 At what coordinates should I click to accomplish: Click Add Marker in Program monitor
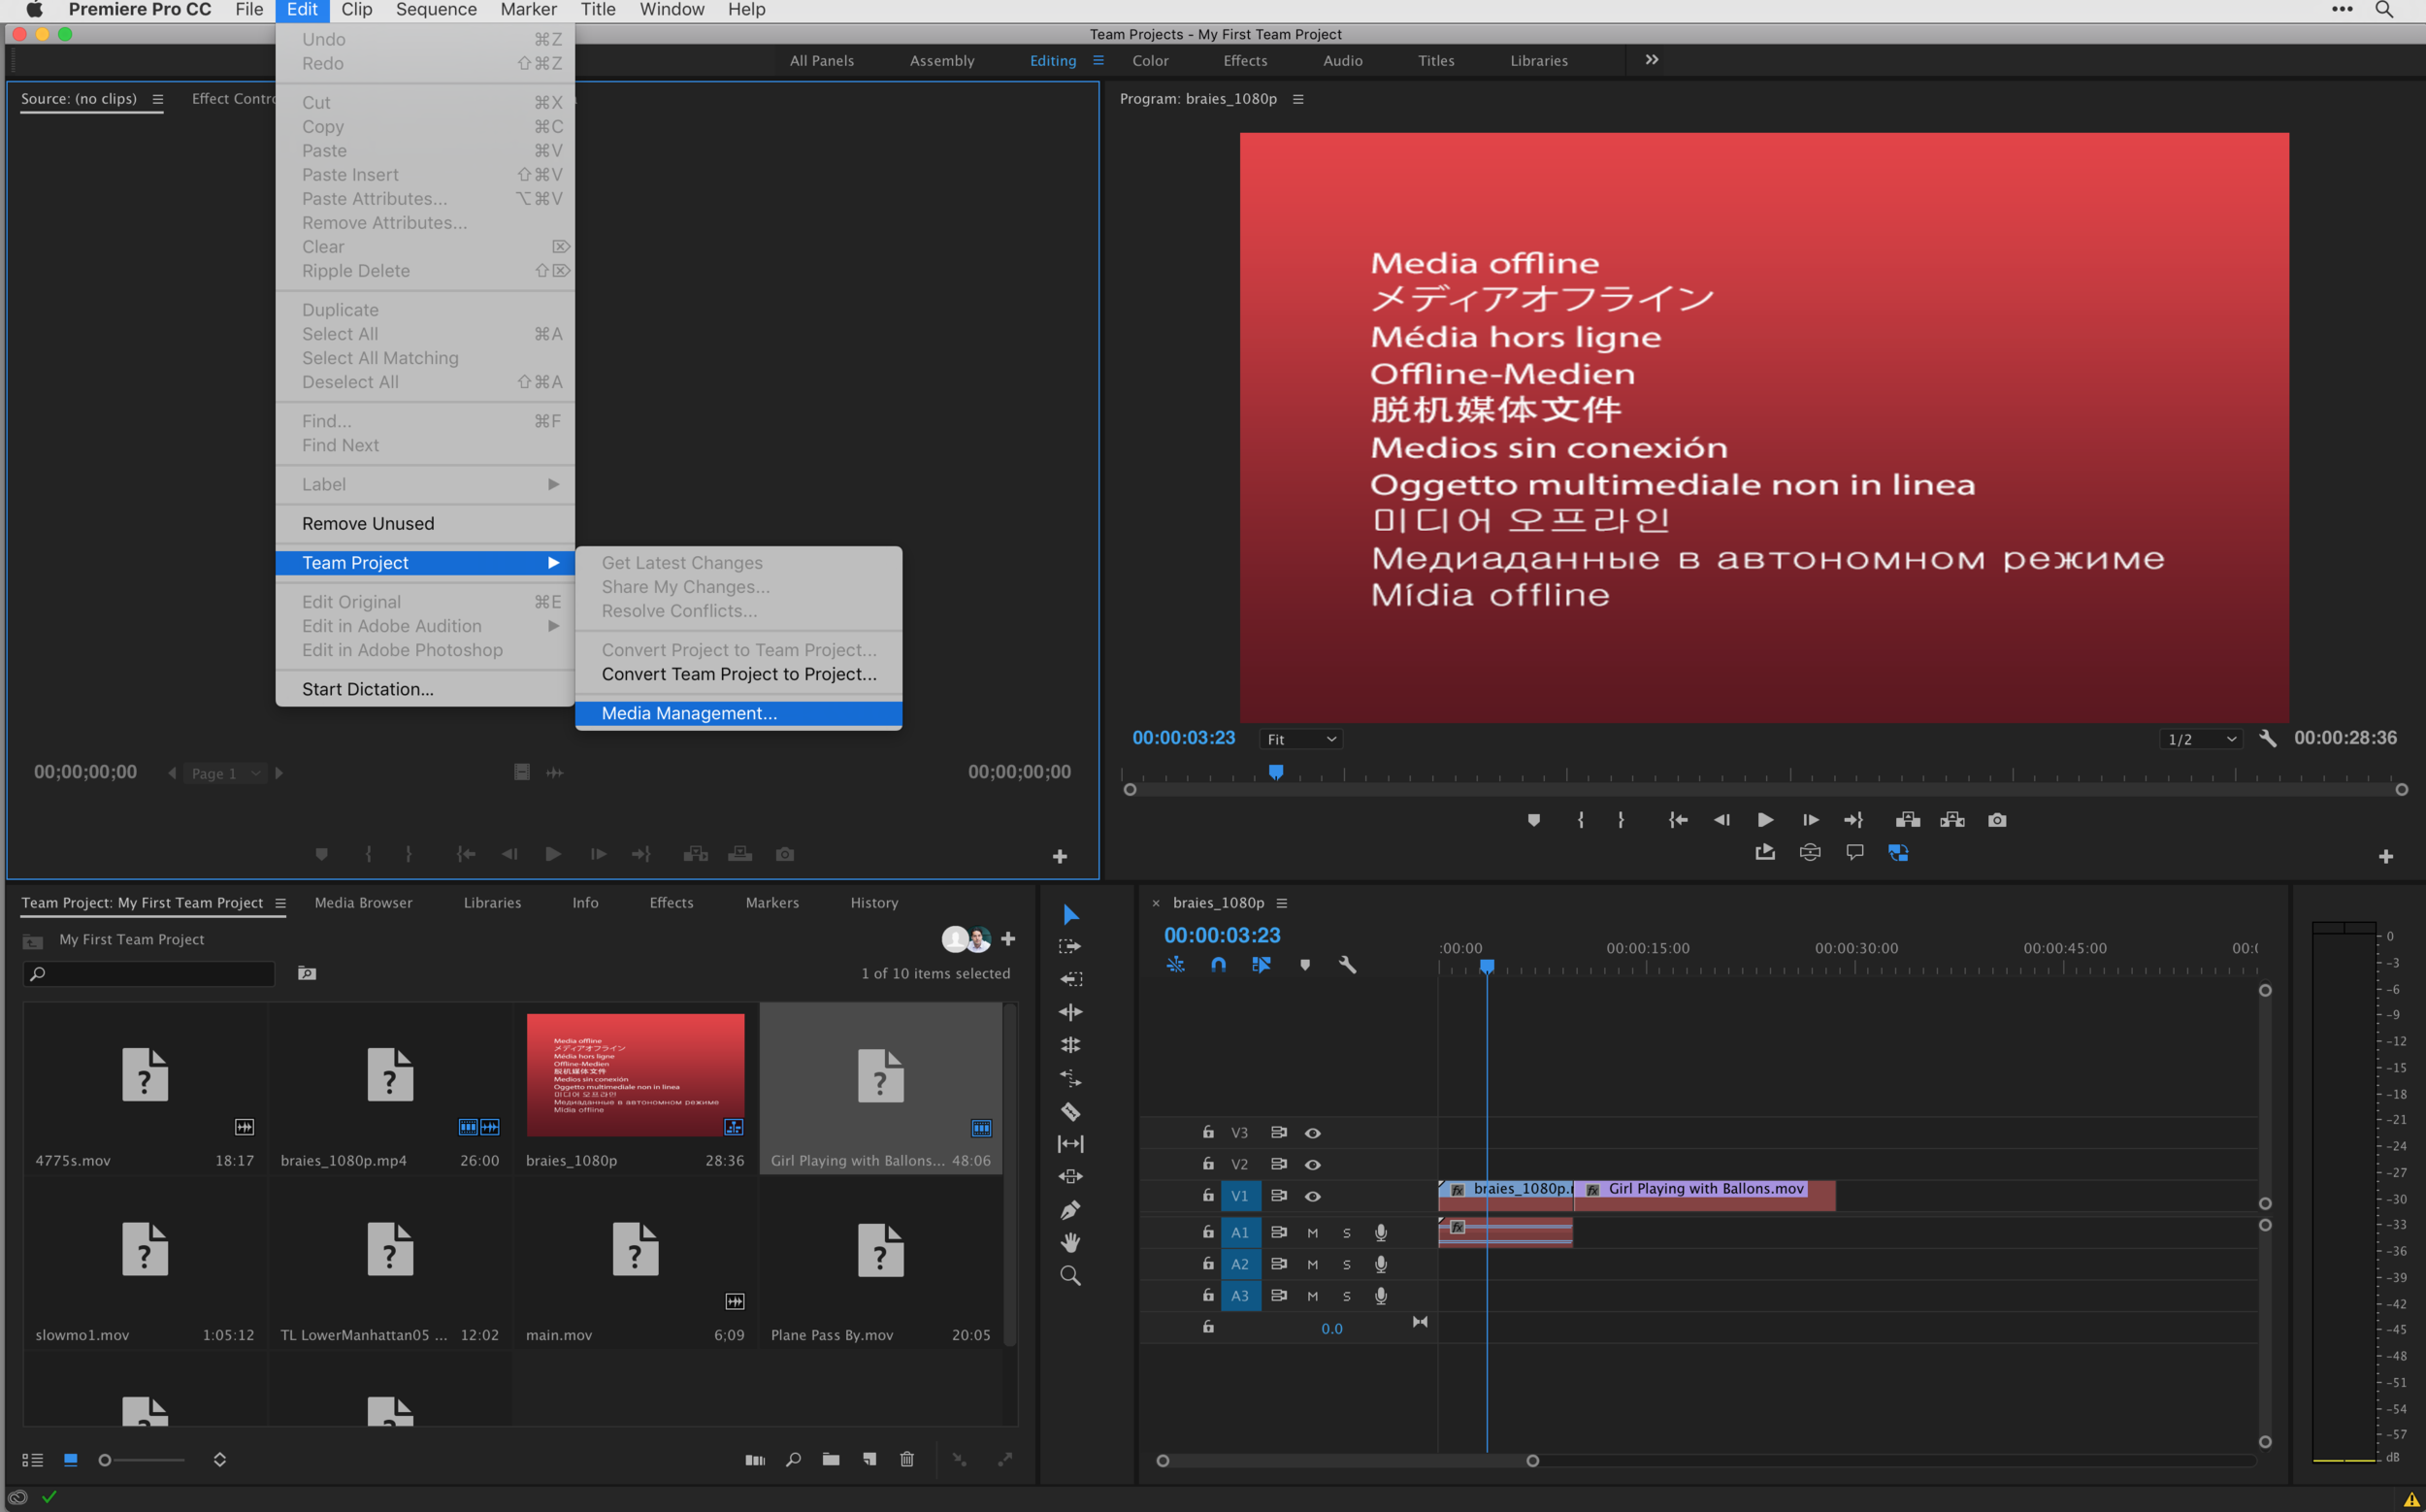(1533, 820)
